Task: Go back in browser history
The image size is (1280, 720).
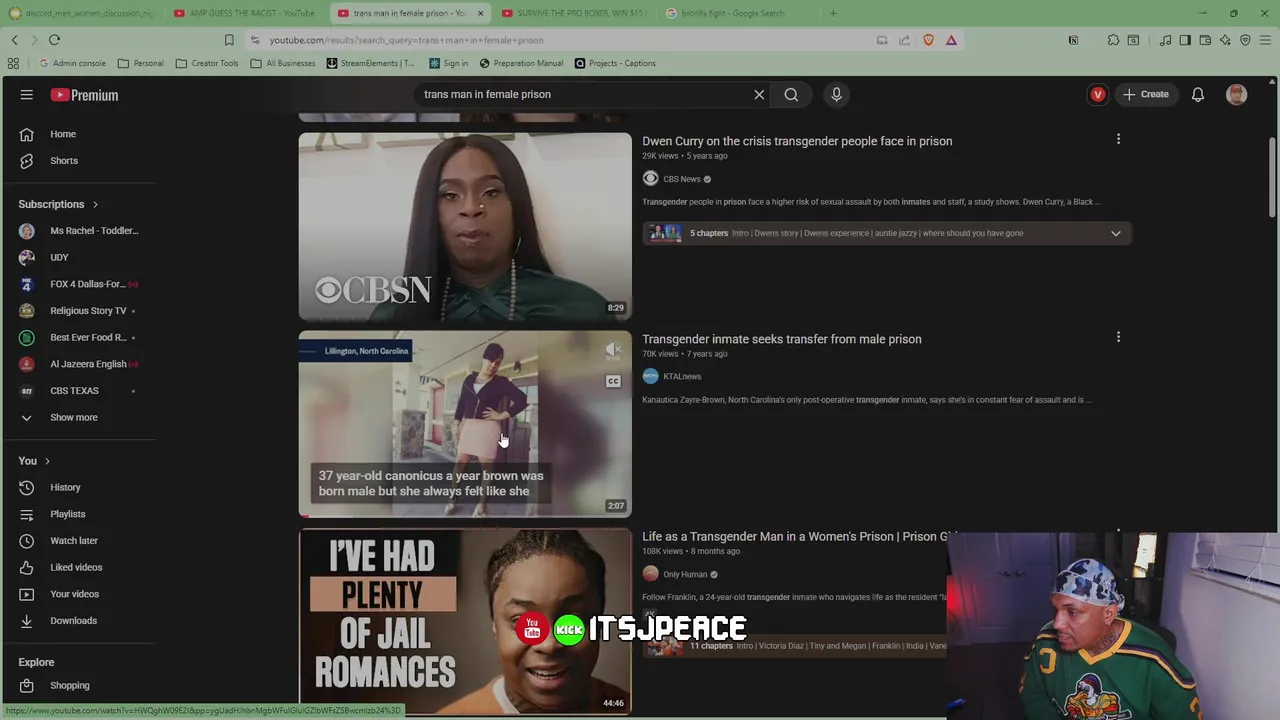Action: [x=14, y=40]
